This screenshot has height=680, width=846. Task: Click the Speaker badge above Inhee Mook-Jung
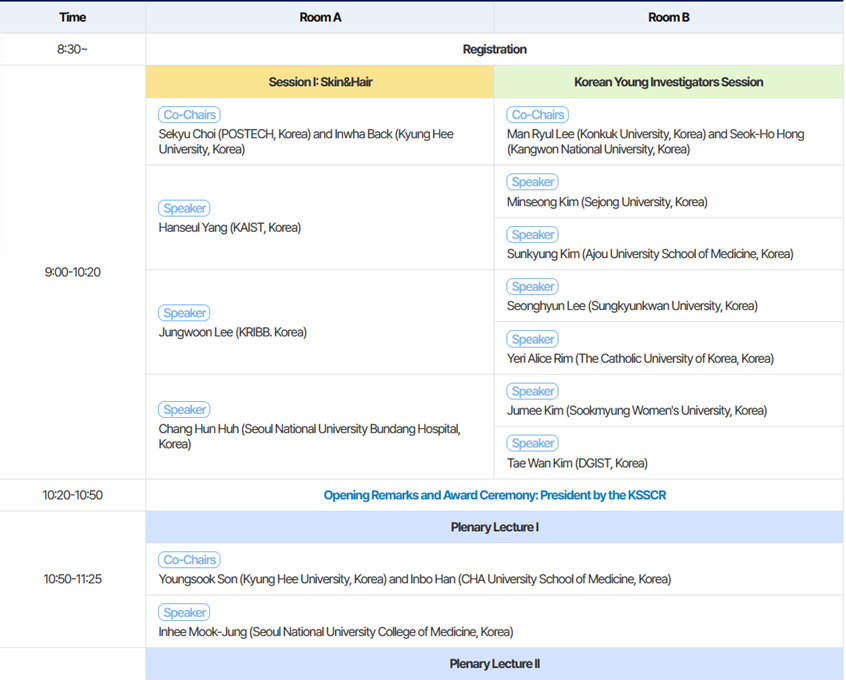click(x=184, y=613)
